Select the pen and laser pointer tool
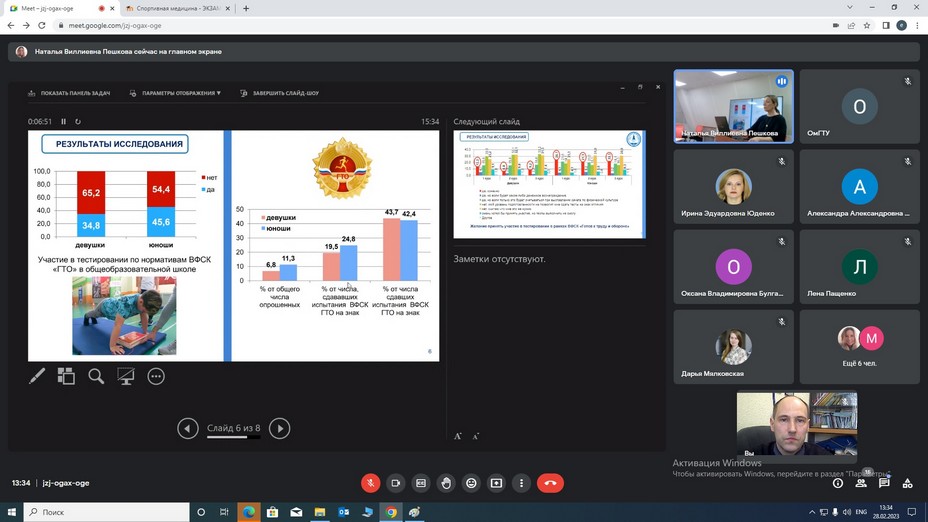The image size is (928, 522). (x=37, y=376)
